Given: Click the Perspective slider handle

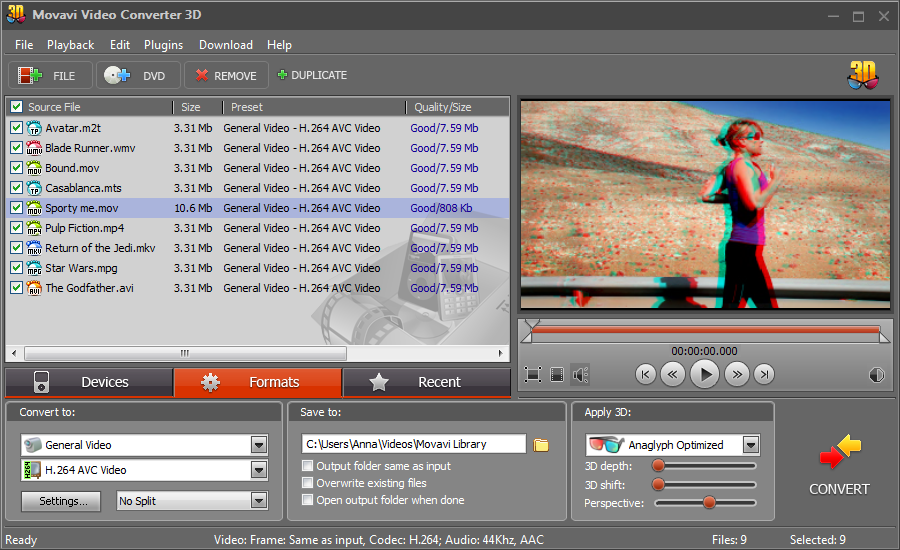Looking at the screenshot, I should (709, 502).
